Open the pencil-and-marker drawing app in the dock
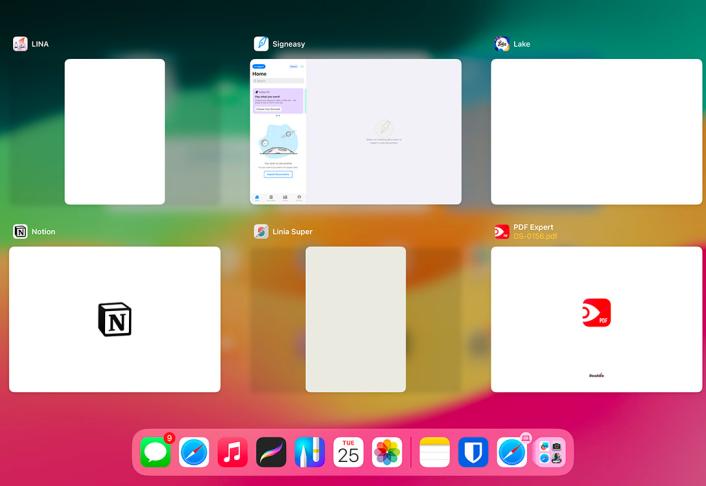 (309, 453)
